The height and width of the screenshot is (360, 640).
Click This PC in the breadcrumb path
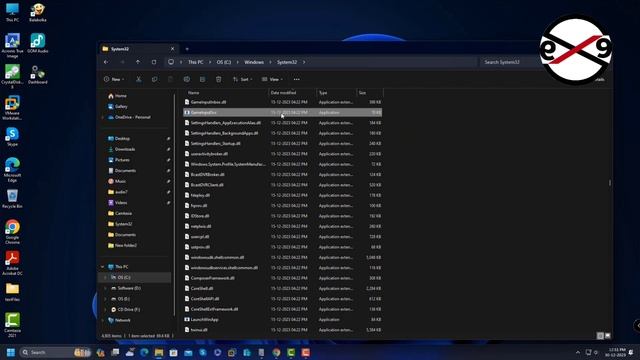click(x=196, y=62)
